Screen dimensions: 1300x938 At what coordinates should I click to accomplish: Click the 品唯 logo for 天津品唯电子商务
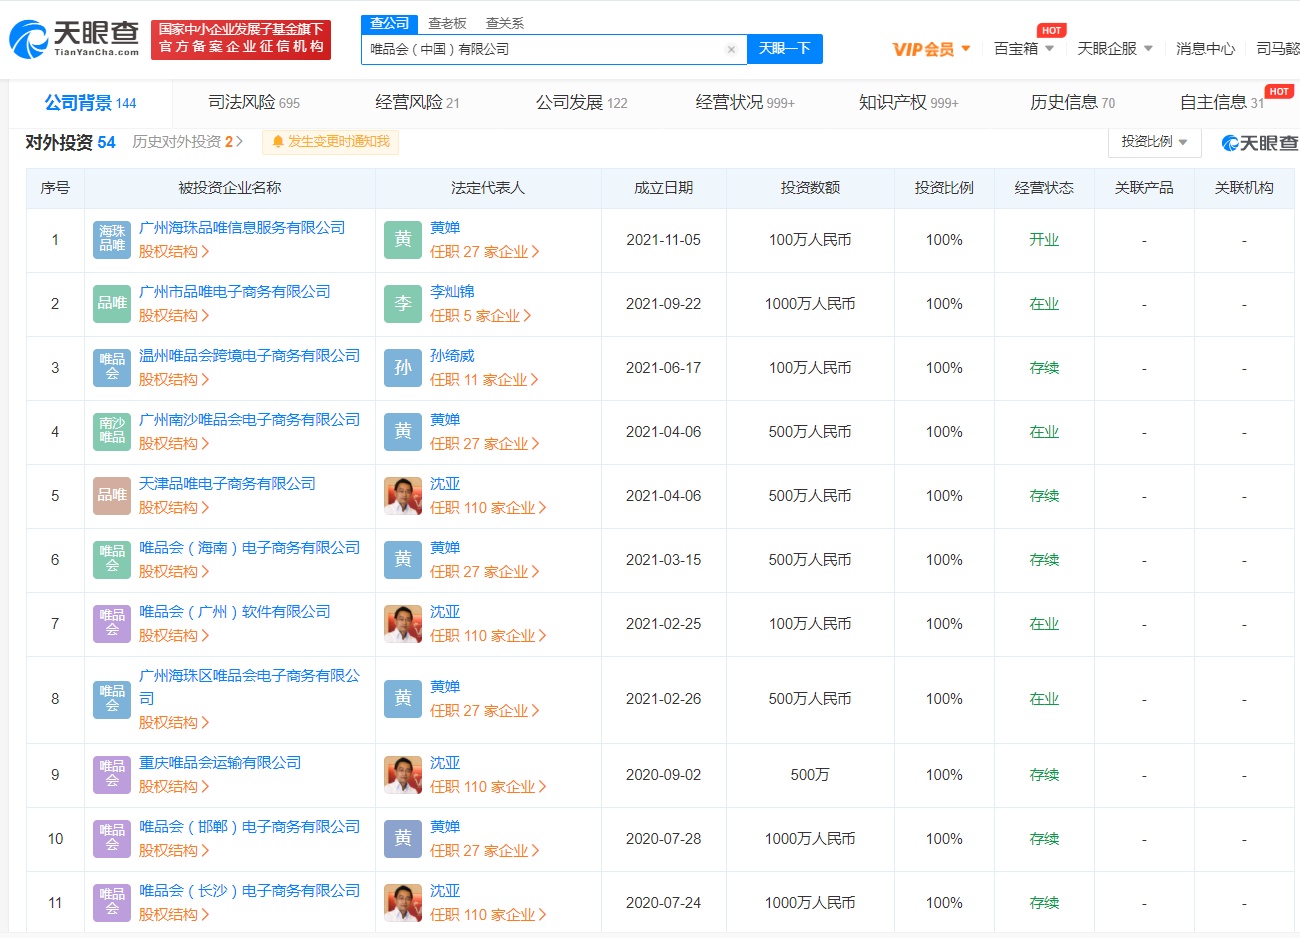(x=112, y=496)
